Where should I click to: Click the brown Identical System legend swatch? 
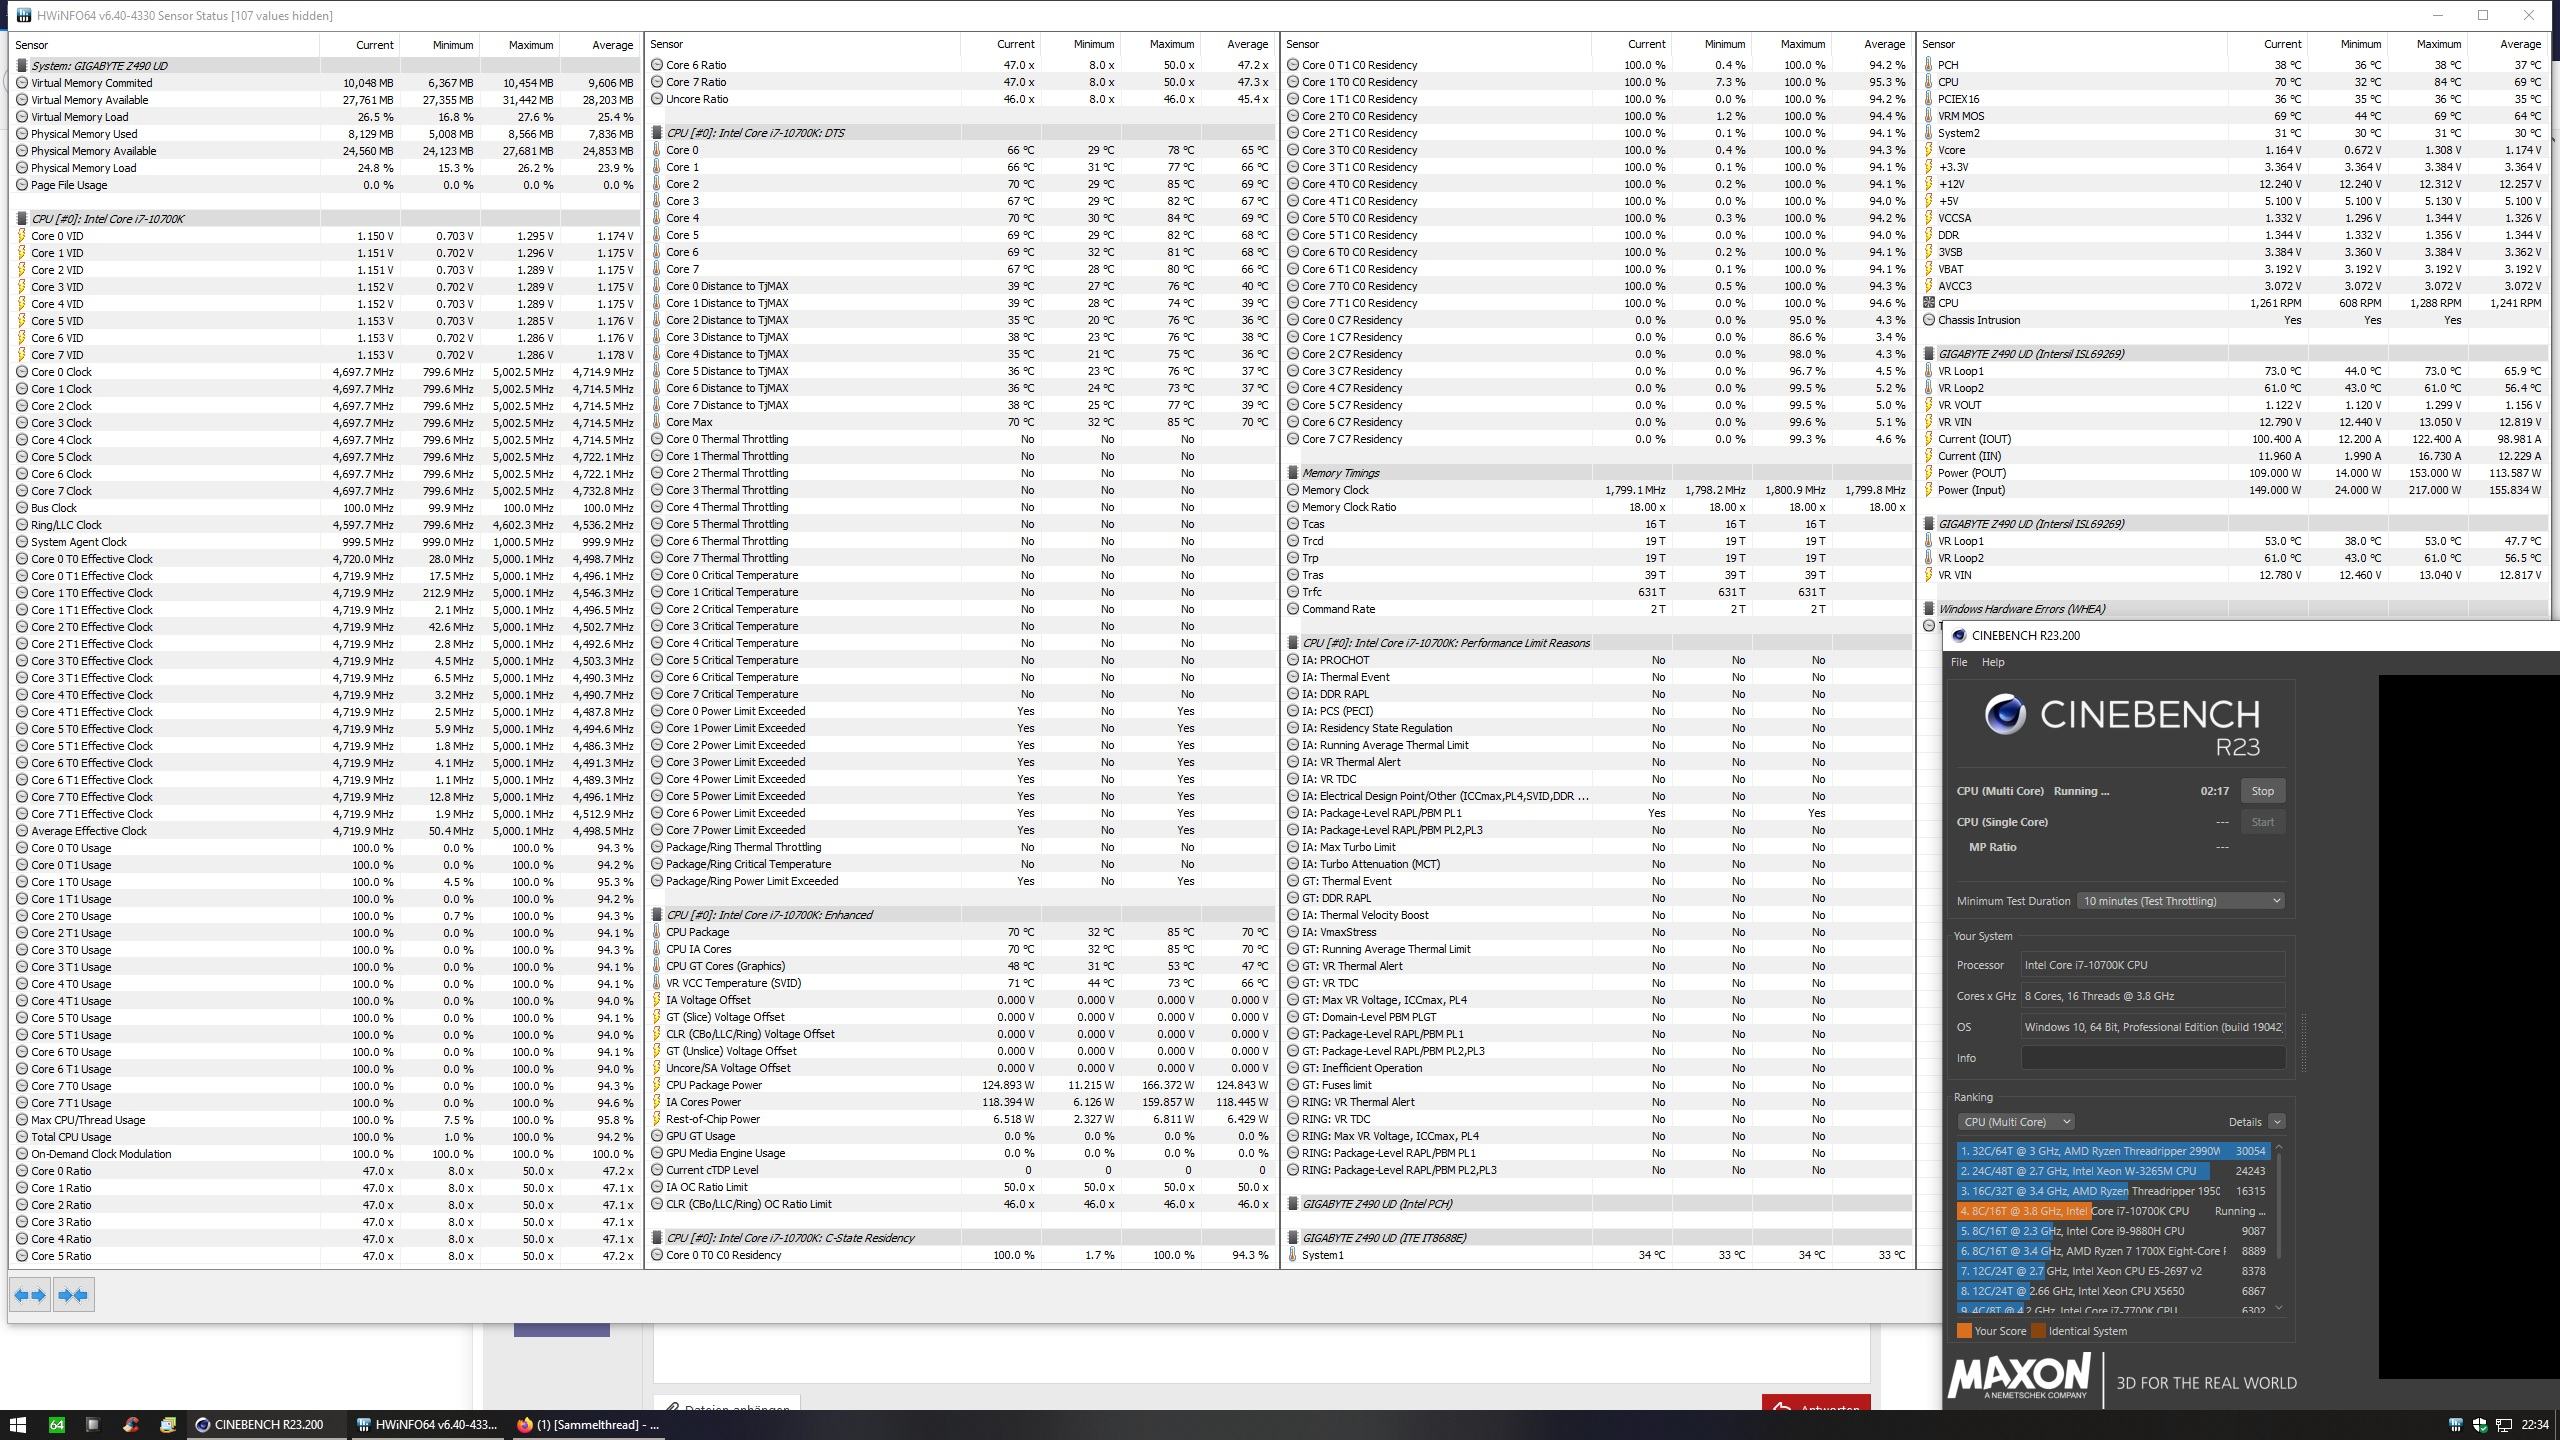2038,1331
